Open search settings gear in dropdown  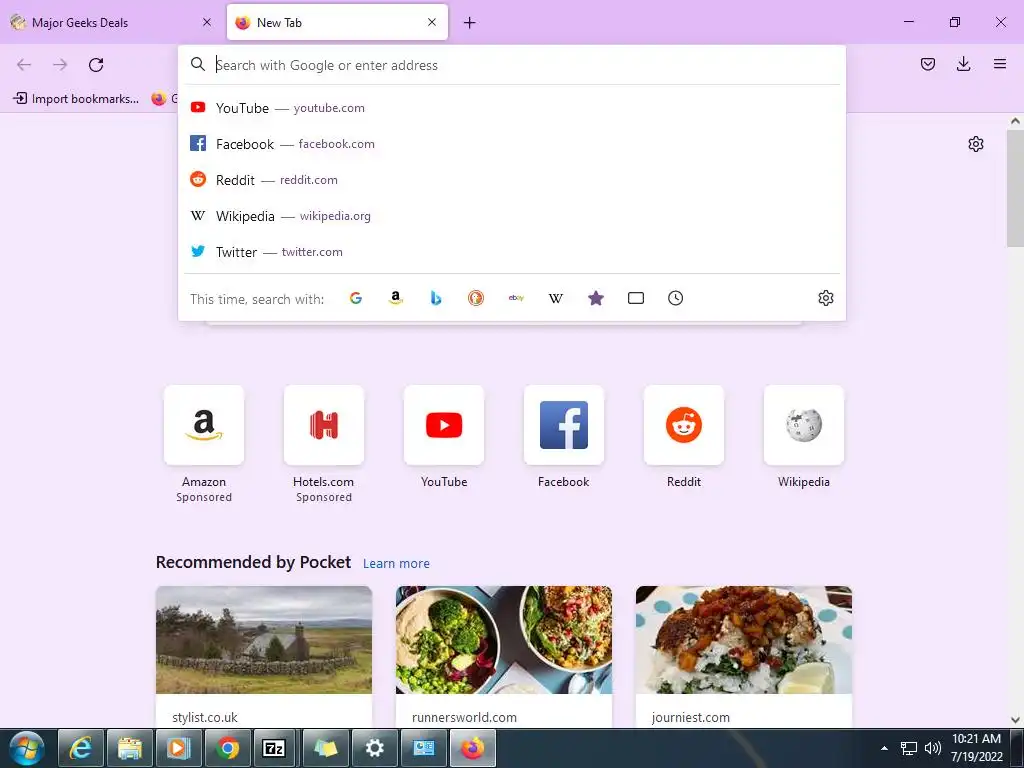click(x=825, y=298)
